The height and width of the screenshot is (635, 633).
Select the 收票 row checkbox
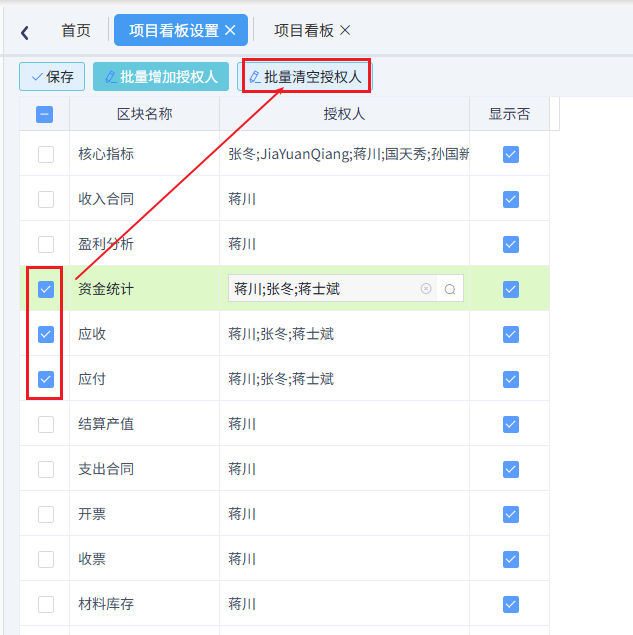(46, 559)
